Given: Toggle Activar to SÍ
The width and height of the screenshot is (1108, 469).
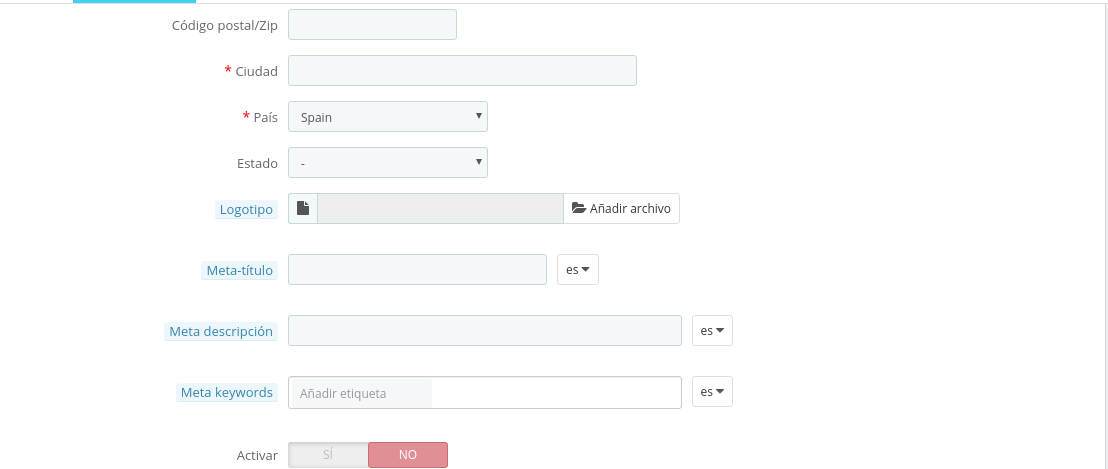Looking at the screenshot, I should pyautogui.click(x=328, y=455).
